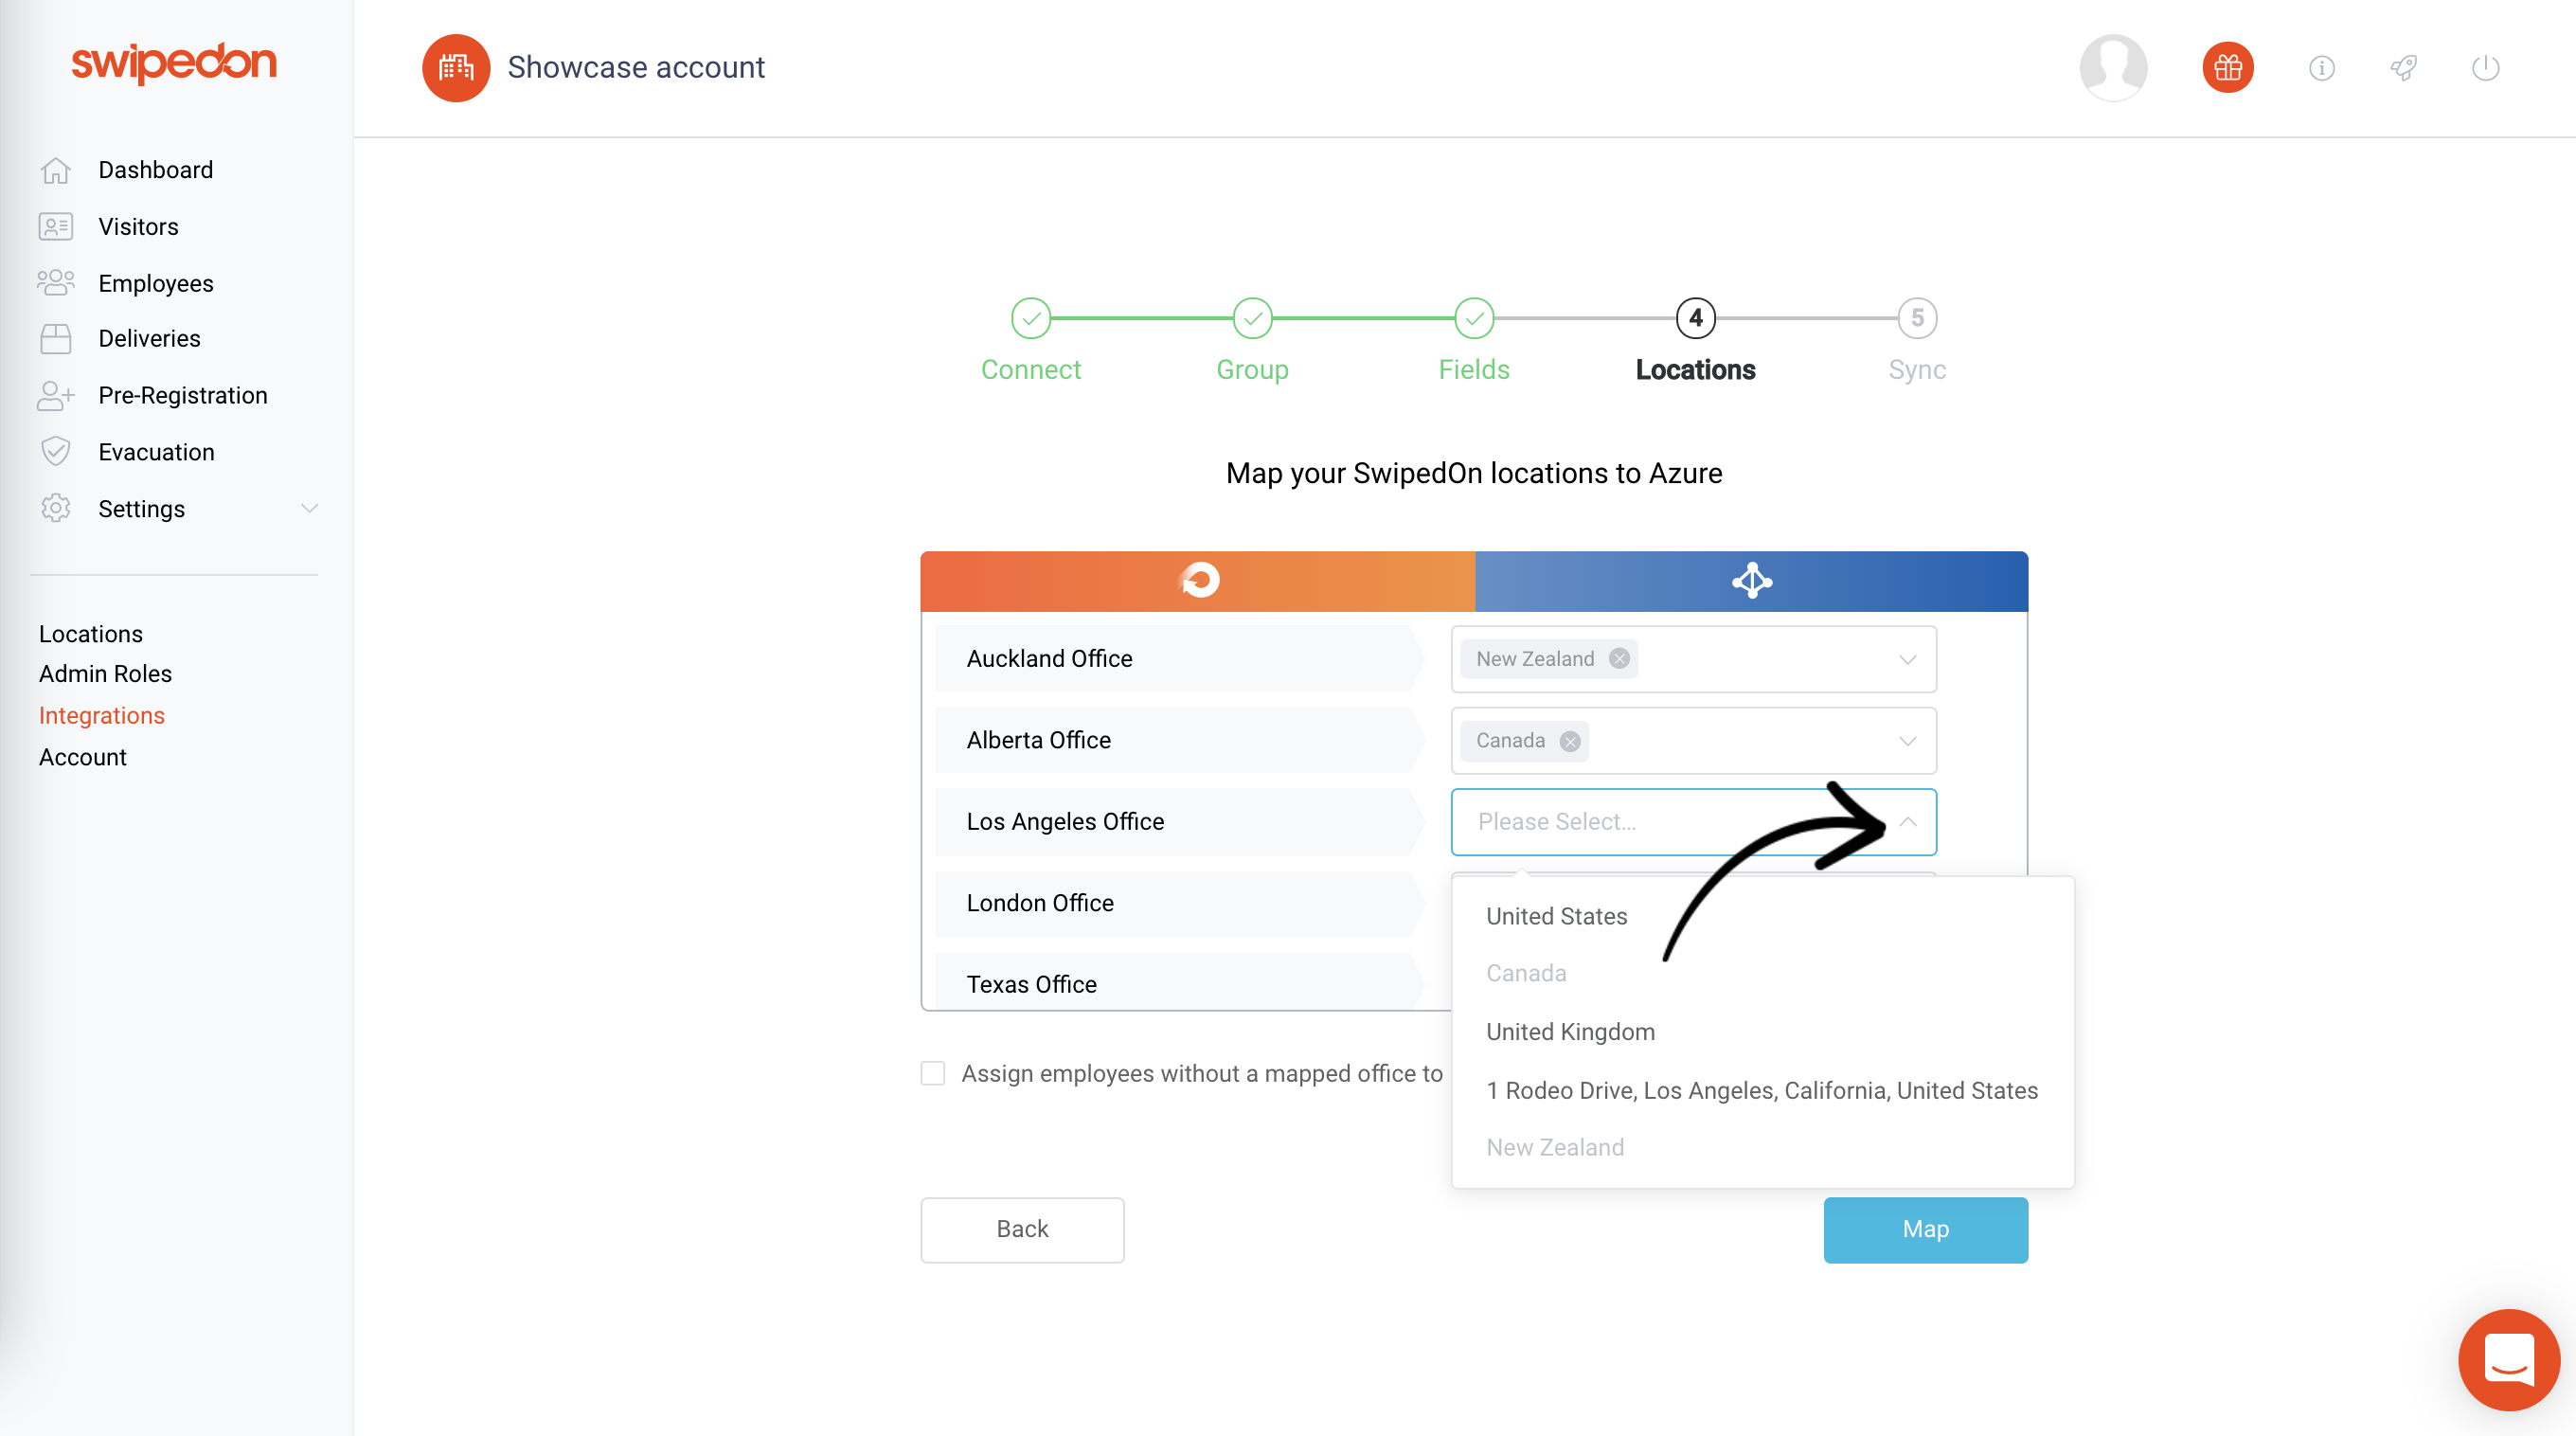Open Pre-Registration in sidebar

tap(182, 396)
